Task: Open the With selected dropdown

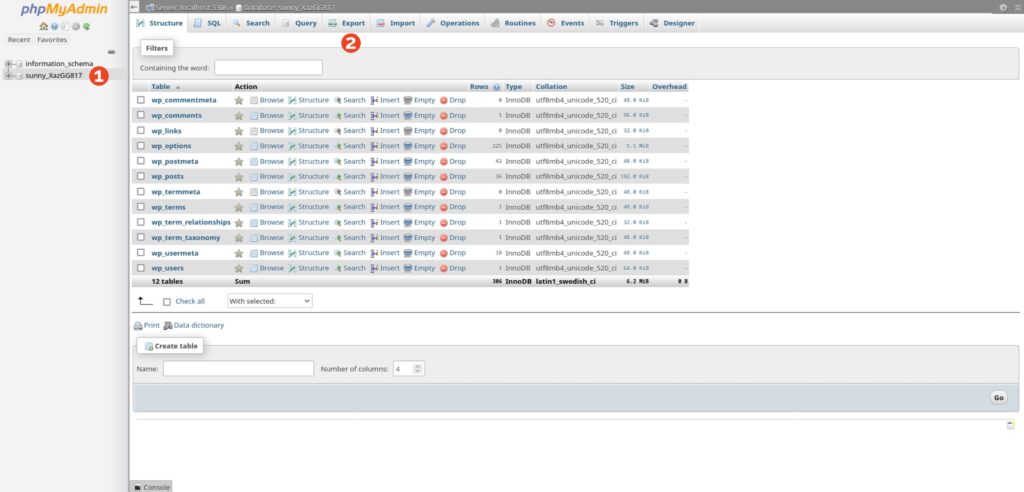Action: 270,301
